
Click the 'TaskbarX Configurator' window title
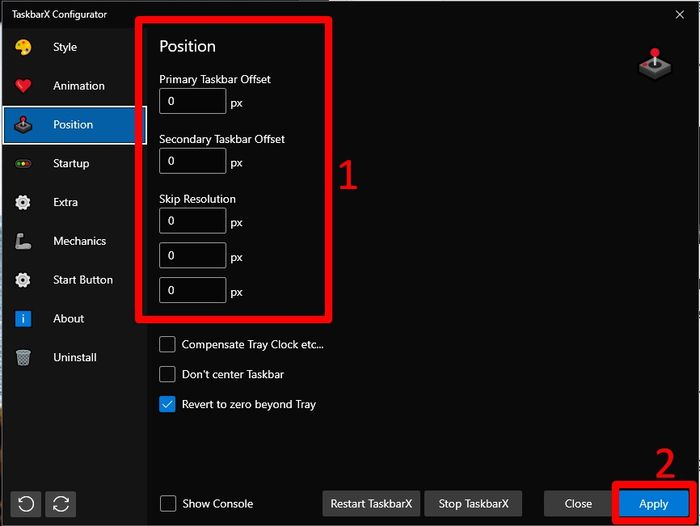coord(59,14)
